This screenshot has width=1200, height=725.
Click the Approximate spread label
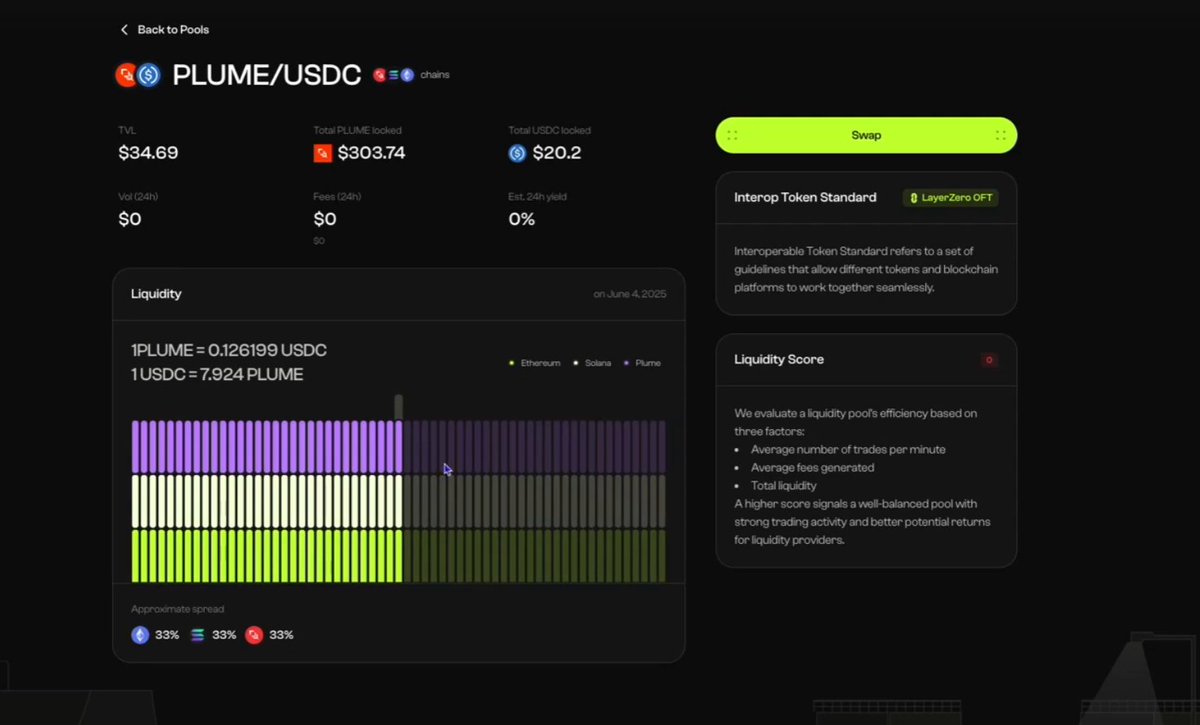pyautogui.click(x=178, y=609)
